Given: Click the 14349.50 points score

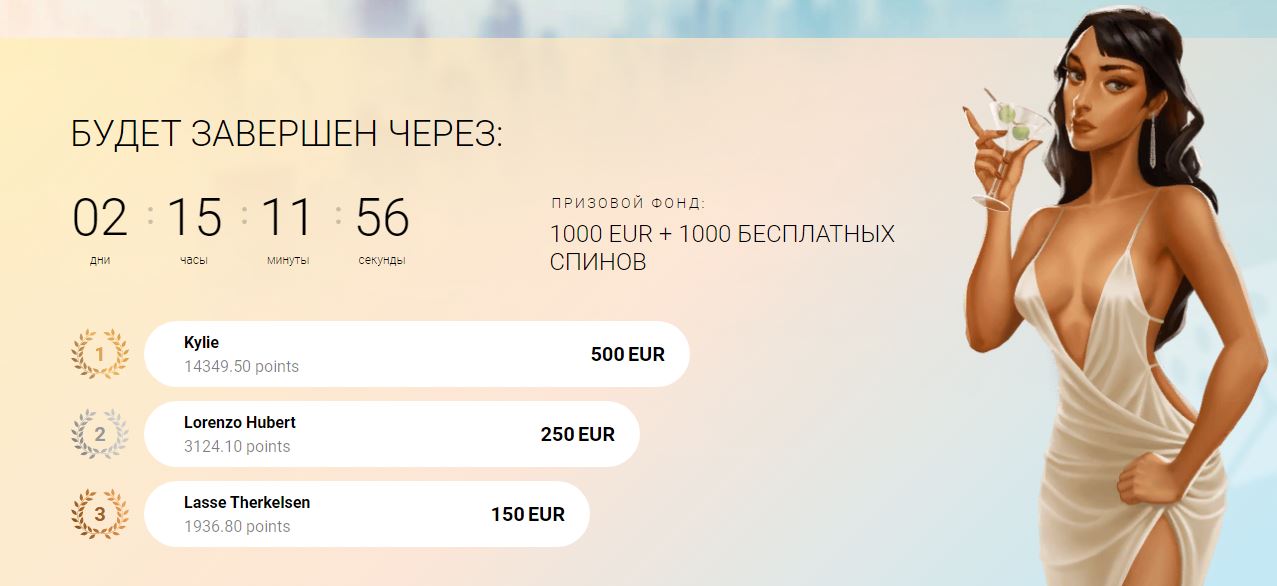Looking at the screenshot, I should coord(241,367).
